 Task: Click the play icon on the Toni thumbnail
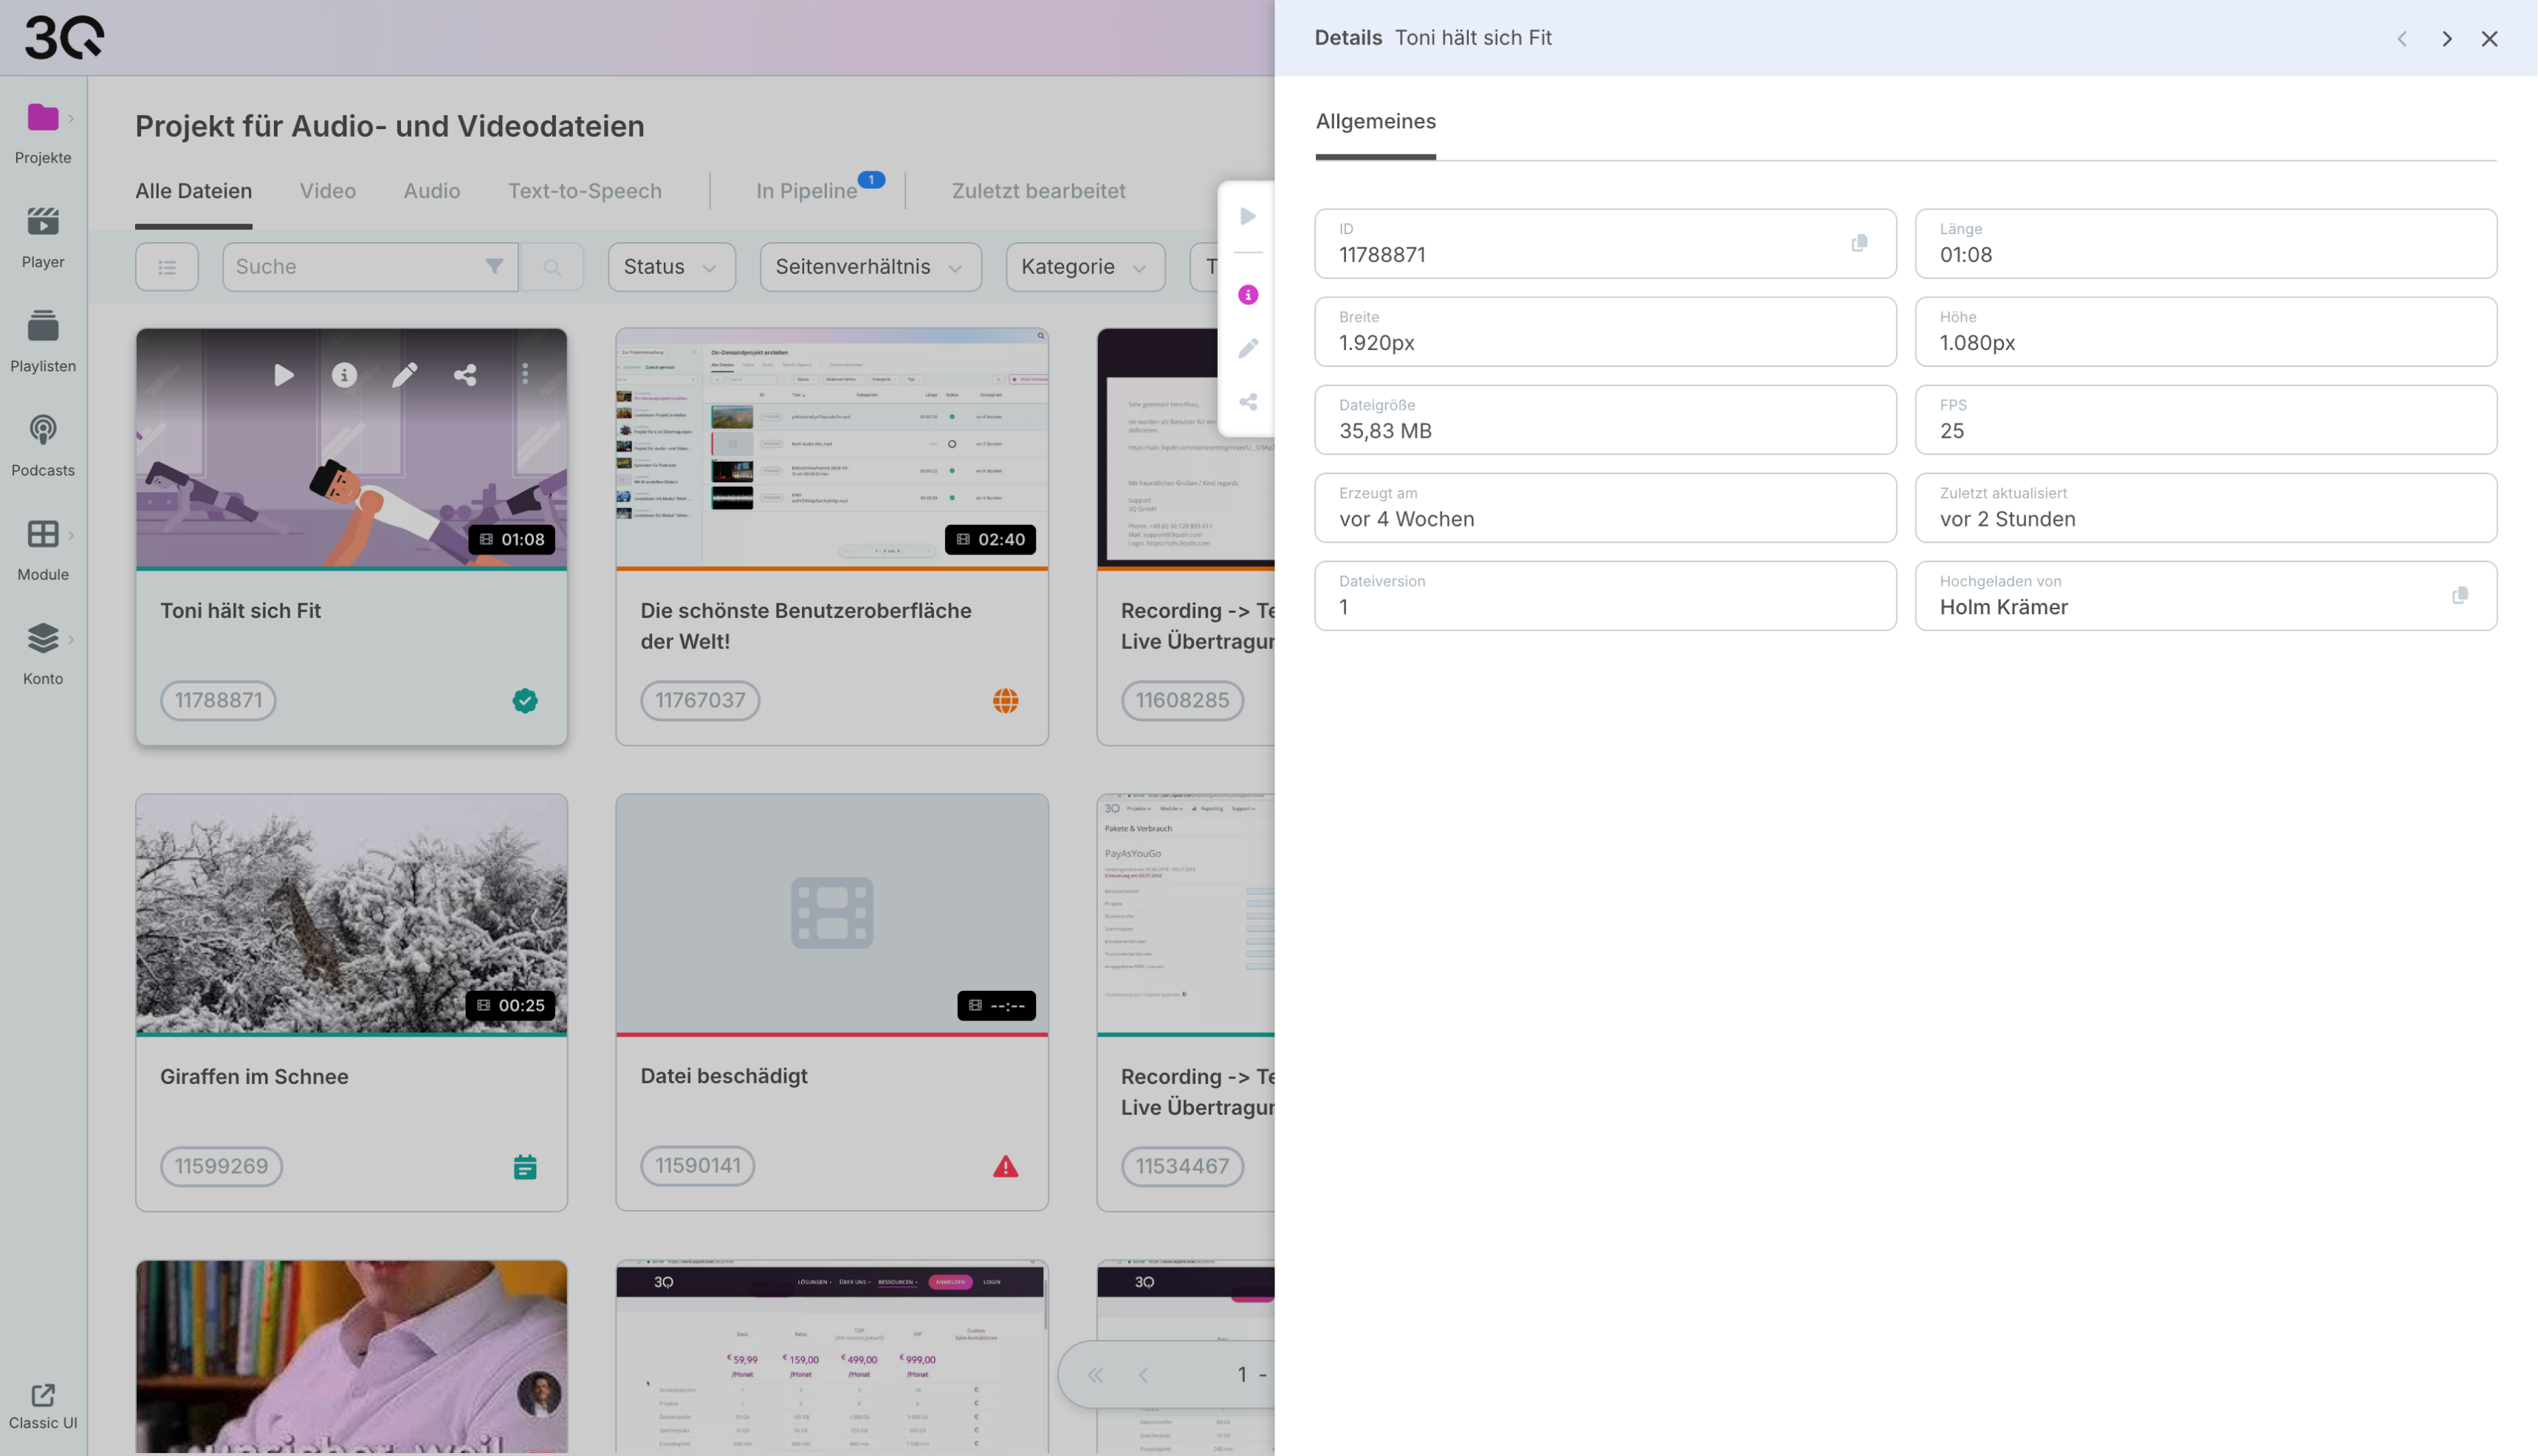click(x=284, y=375)
